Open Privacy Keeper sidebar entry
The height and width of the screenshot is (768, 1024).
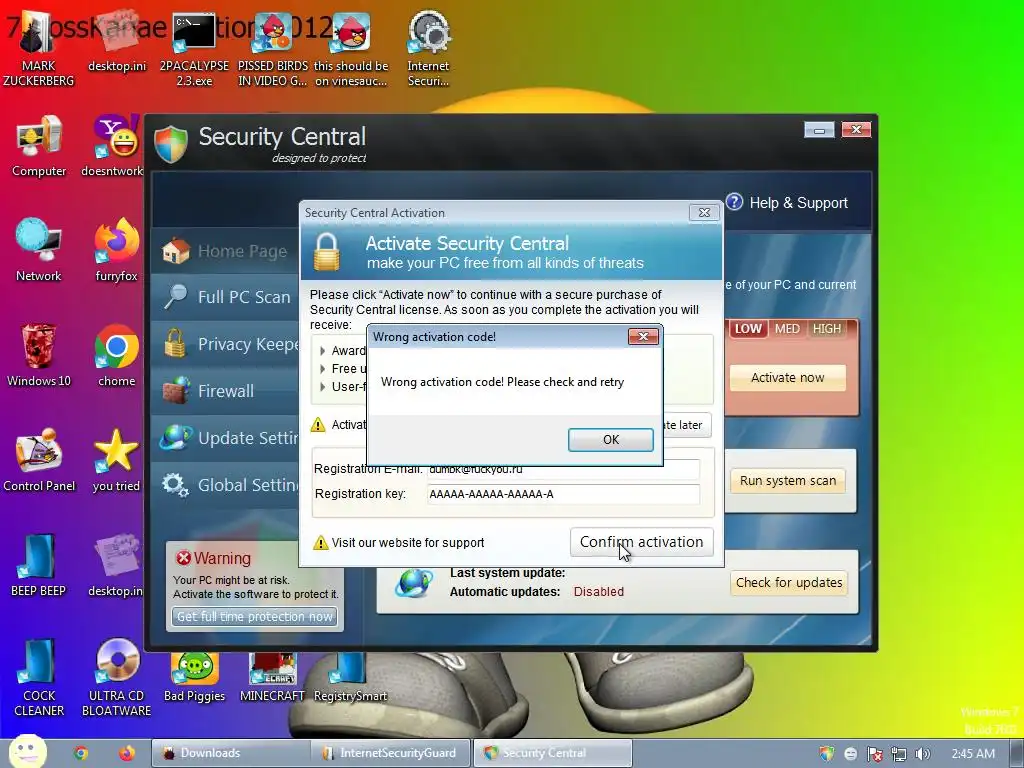[x=225, y=344]
